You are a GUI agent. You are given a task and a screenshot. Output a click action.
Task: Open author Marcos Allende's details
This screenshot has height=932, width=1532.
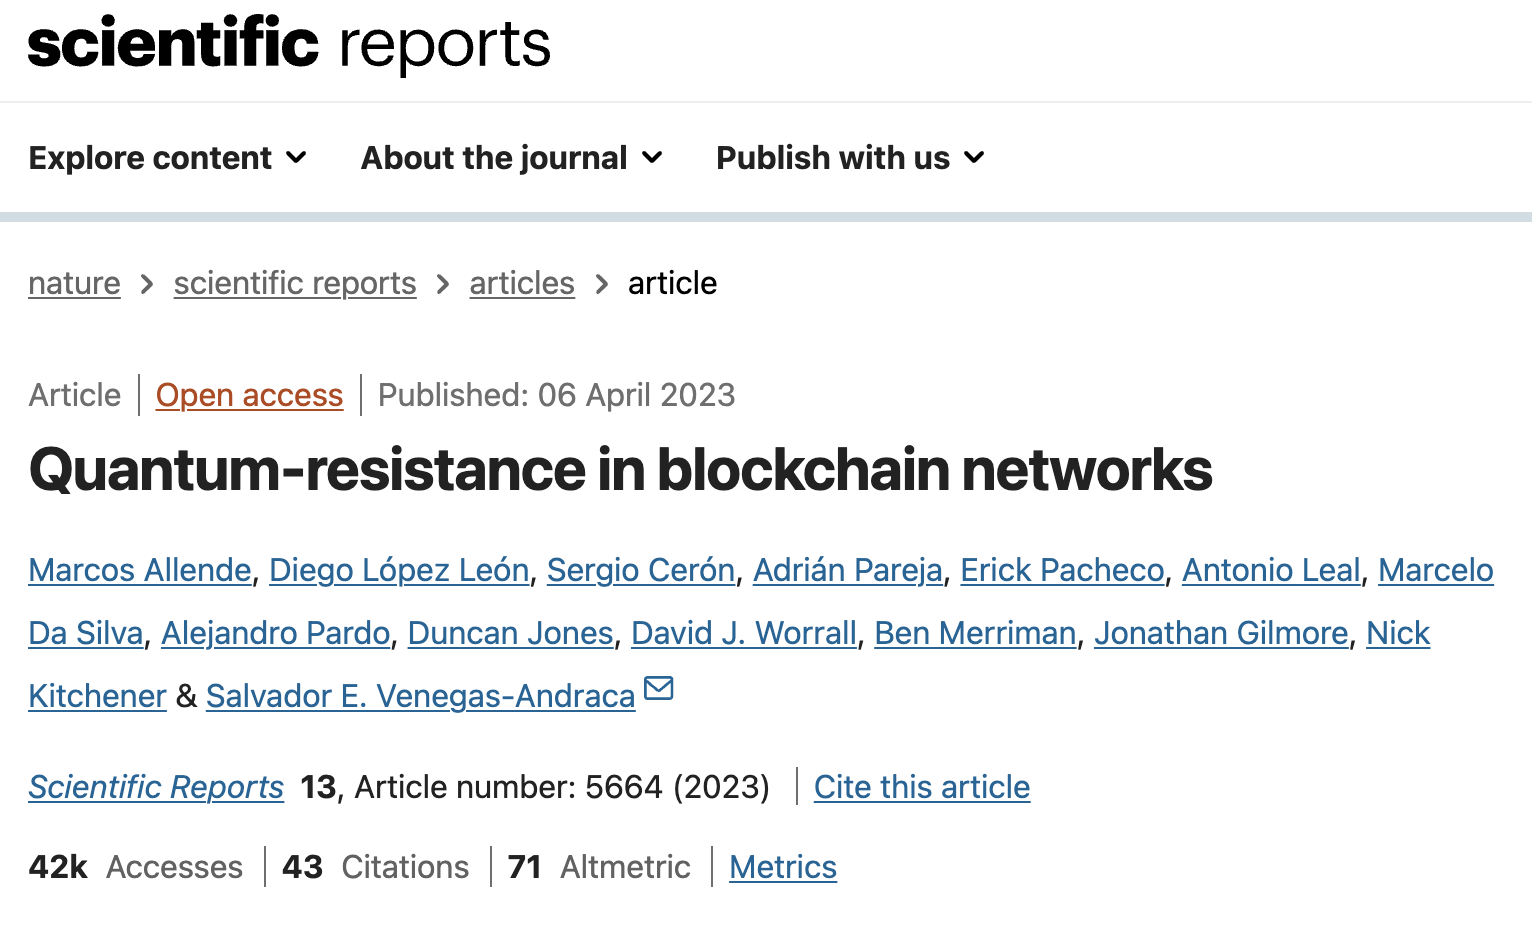140,570
